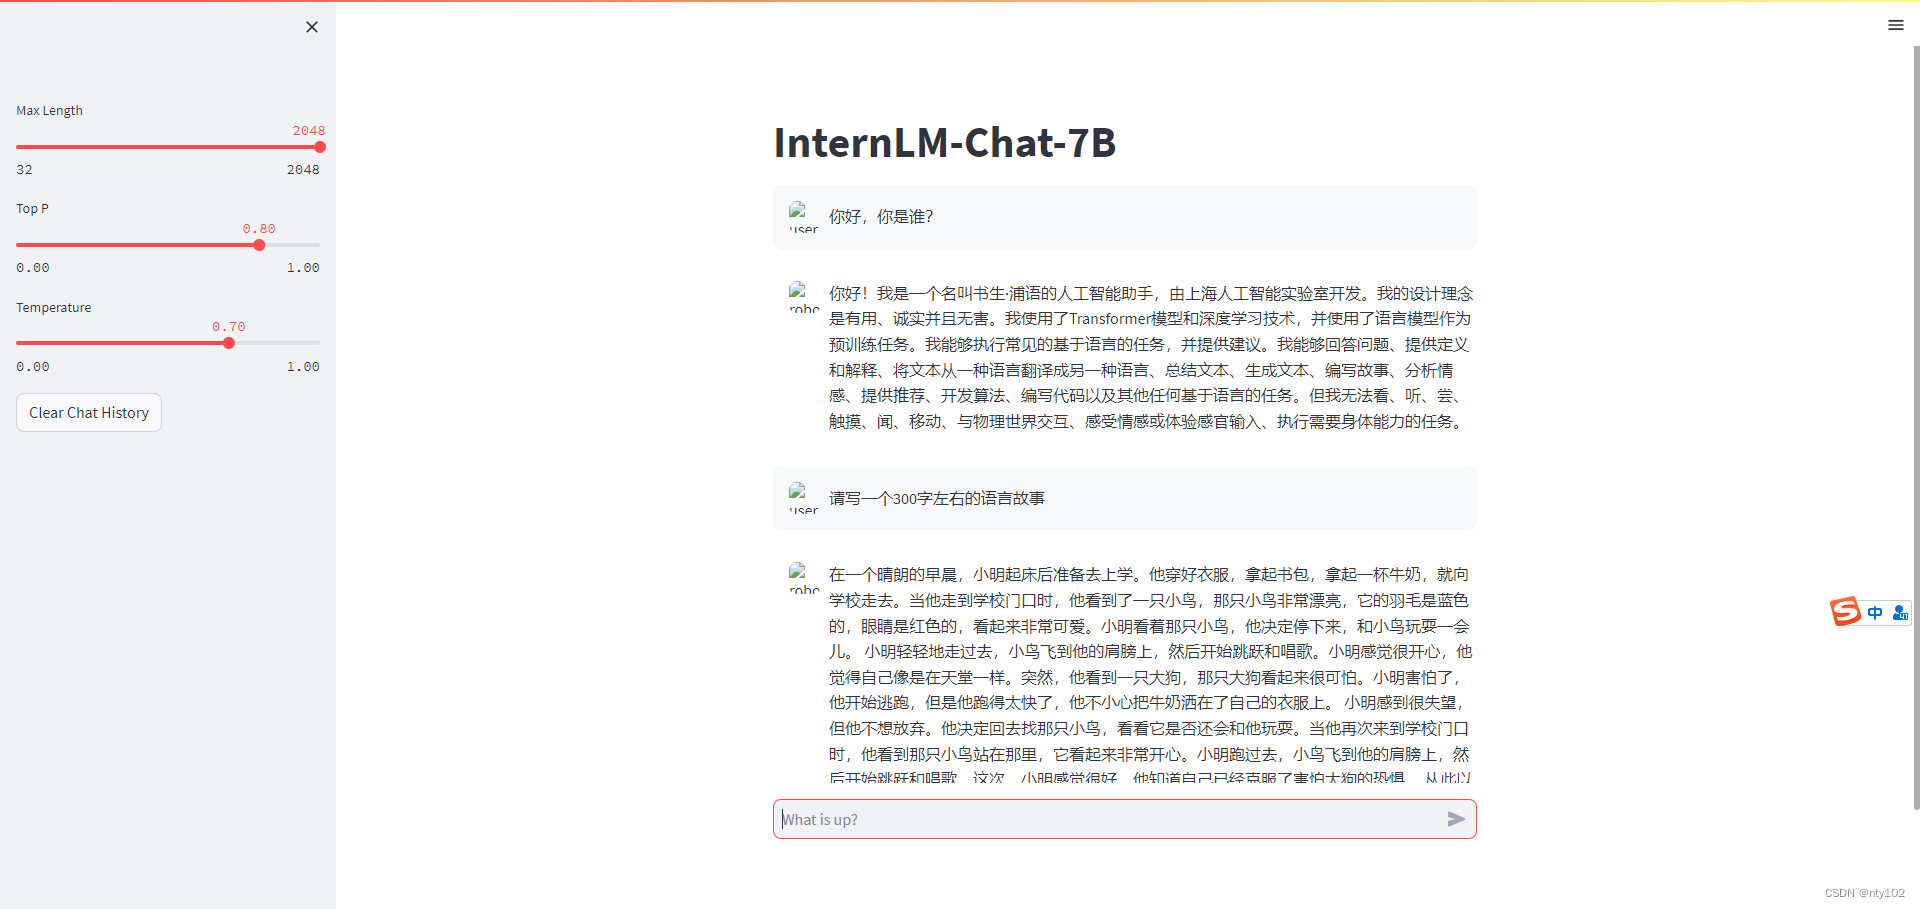
Task: Click robot avatar beside the story reply
Action: point(803,578)
